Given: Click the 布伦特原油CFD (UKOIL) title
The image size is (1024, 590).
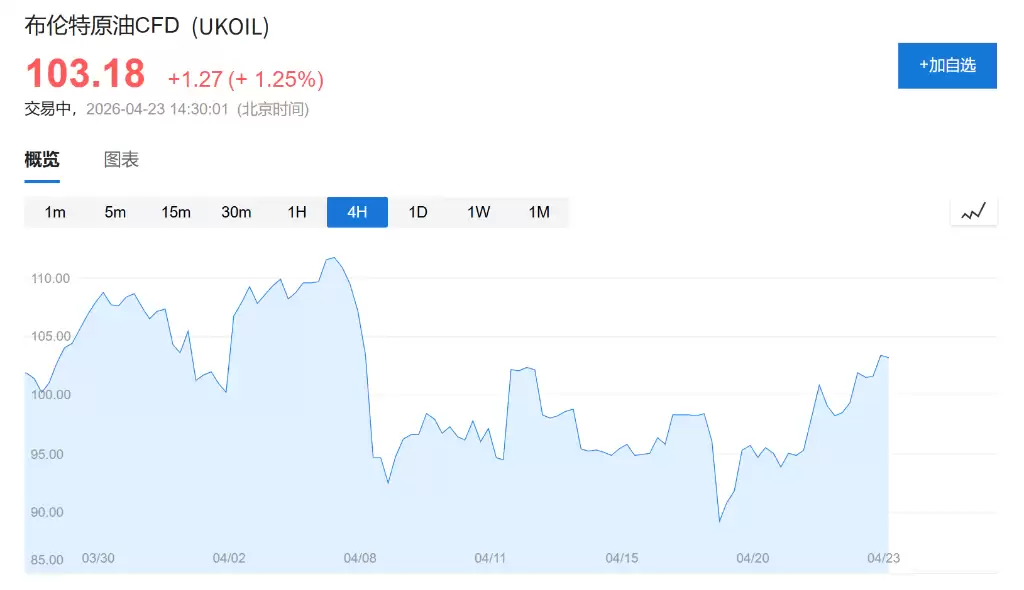Looking at the screenshot, I should coord(147,27).
